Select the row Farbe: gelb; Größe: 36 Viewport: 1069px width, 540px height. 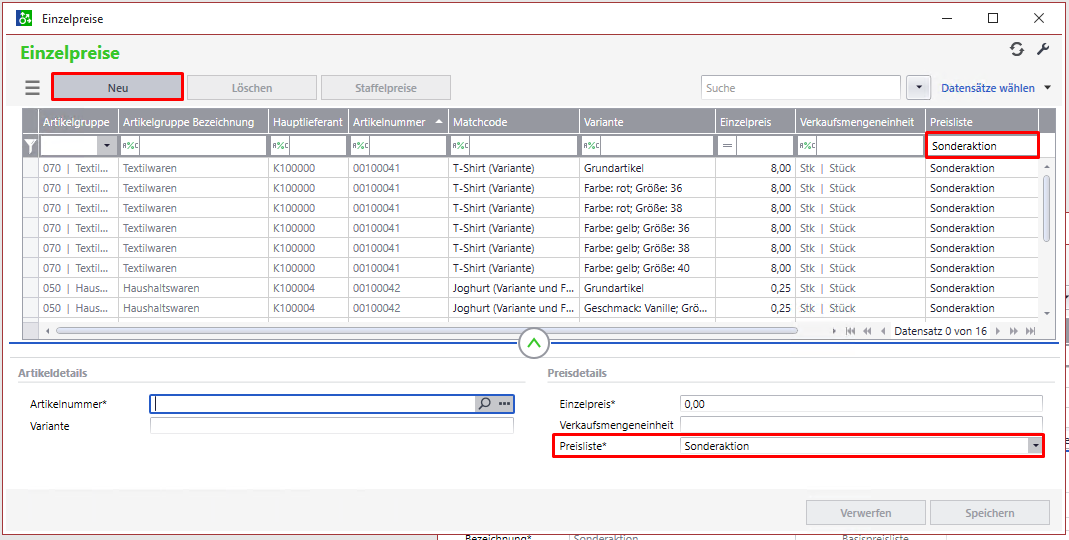click(532, 228)
